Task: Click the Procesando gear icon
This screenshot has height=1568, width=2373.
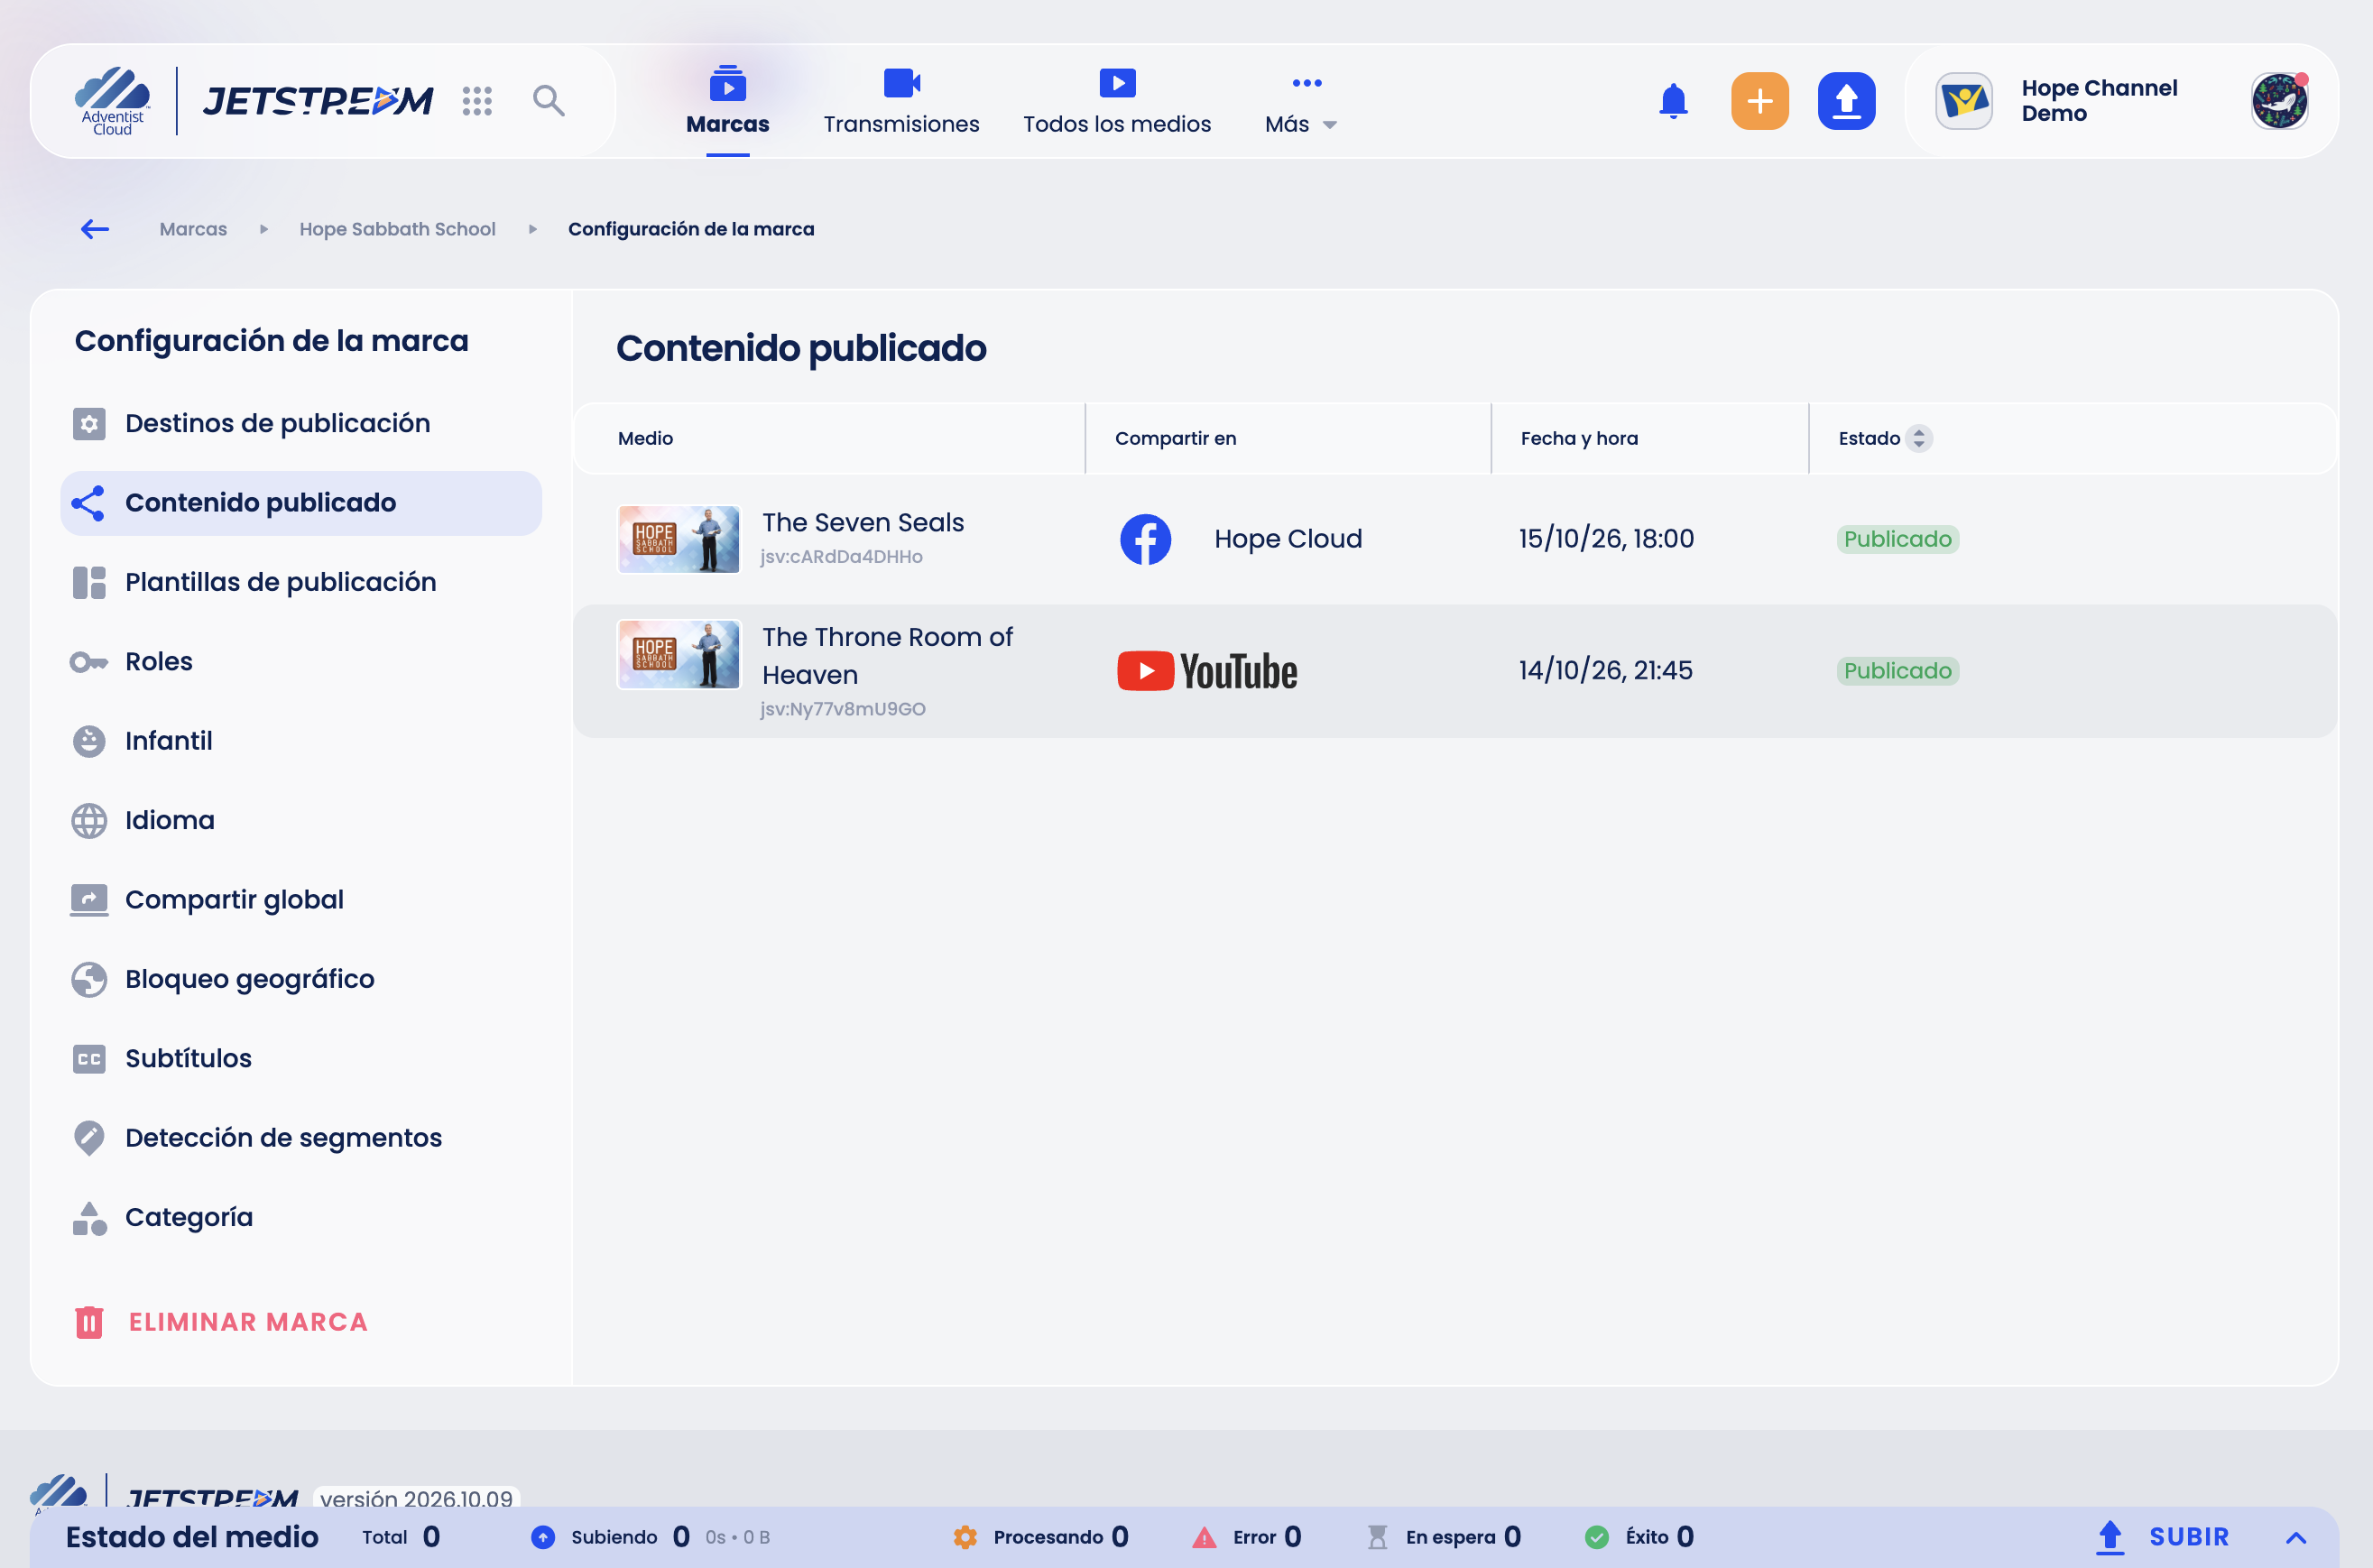Action: 965,1537
